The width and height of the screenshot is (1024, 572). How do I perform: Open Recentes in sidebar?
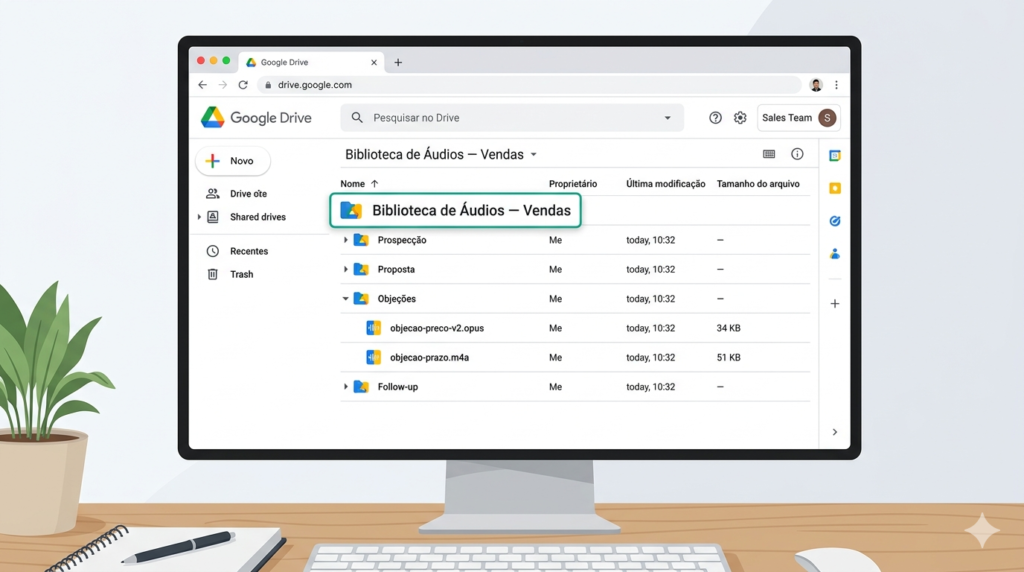[249, 251]
